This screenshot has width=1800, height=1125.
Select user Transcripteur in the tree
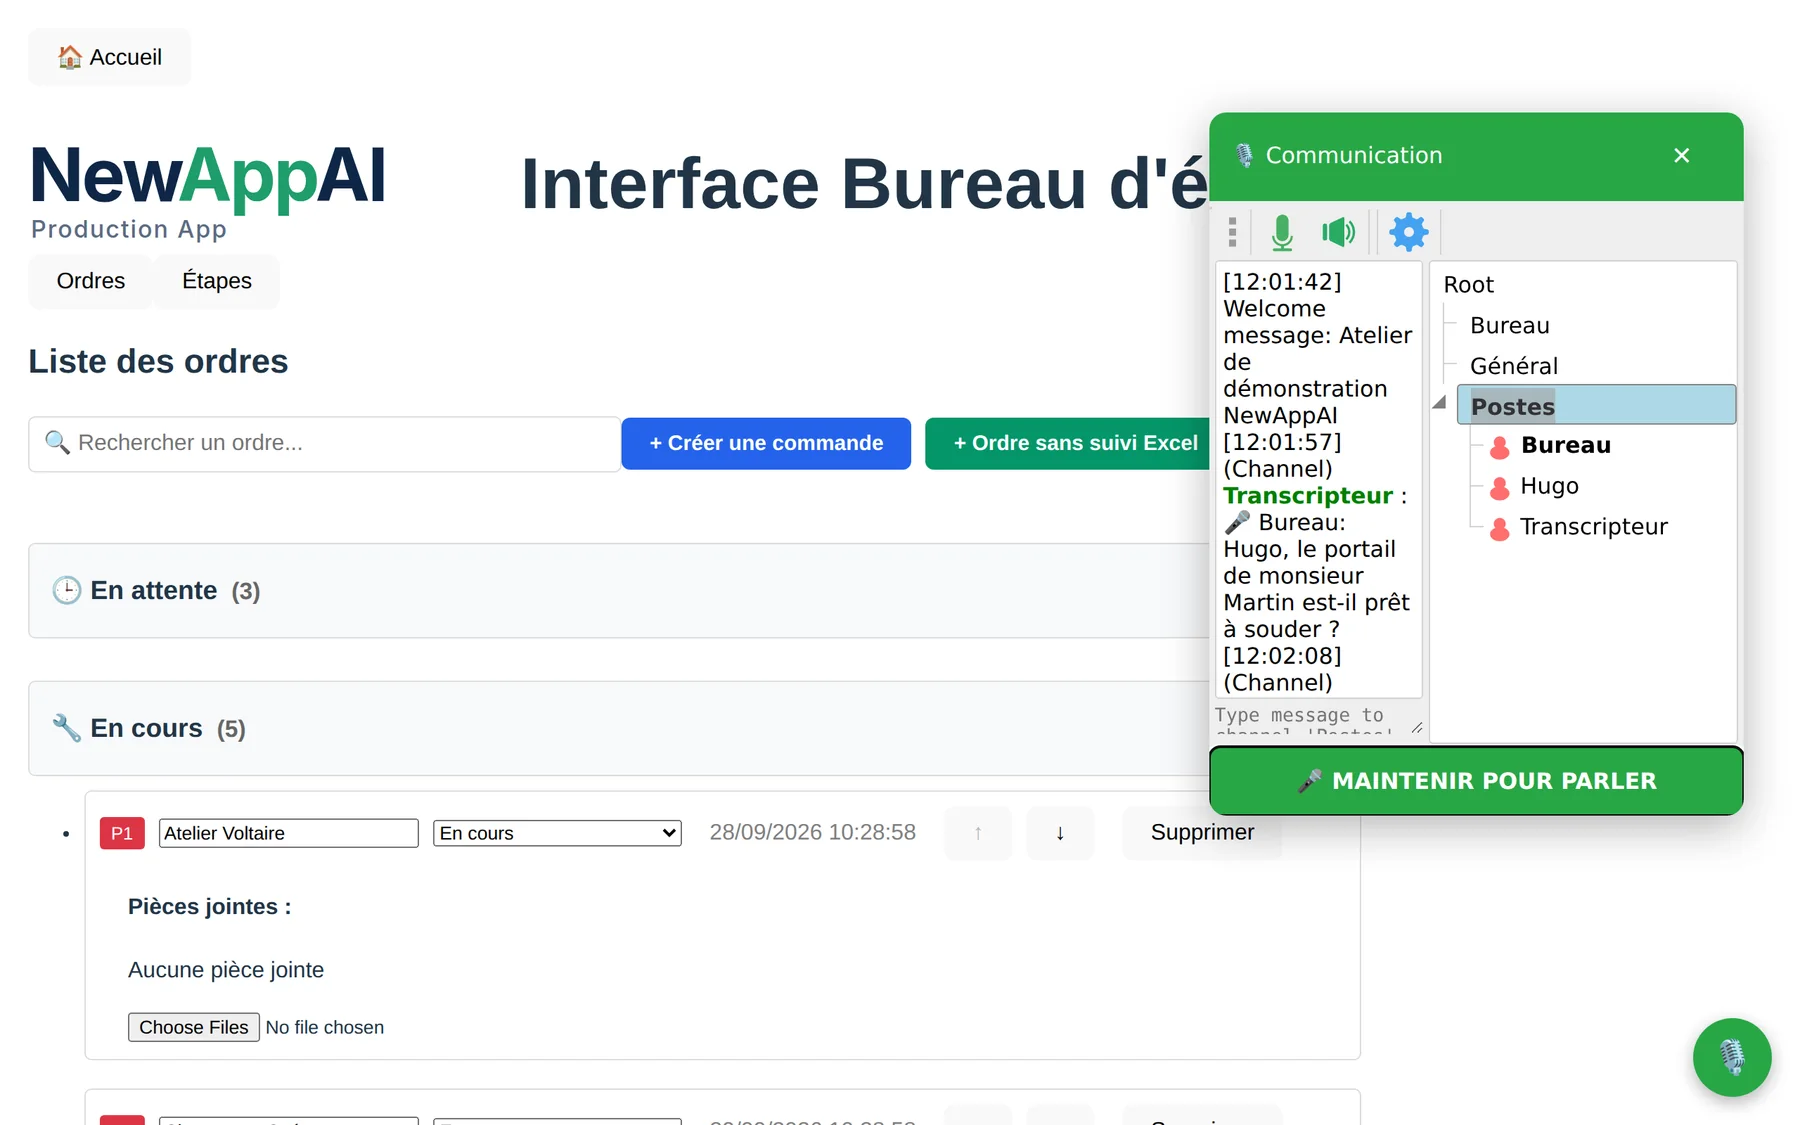point(1593,527)
